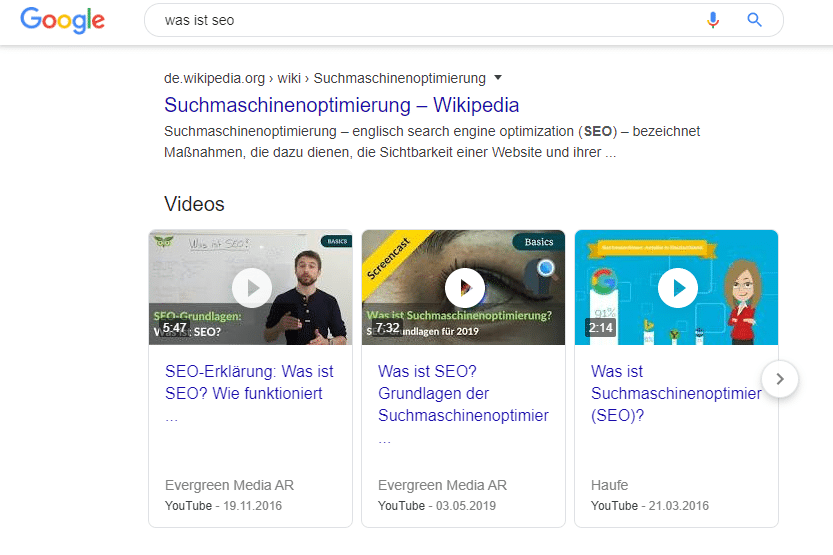
Task: Open 'Was ist Suchmaschinenoptimier (SEO)?' video title
Action: (676, 393)
